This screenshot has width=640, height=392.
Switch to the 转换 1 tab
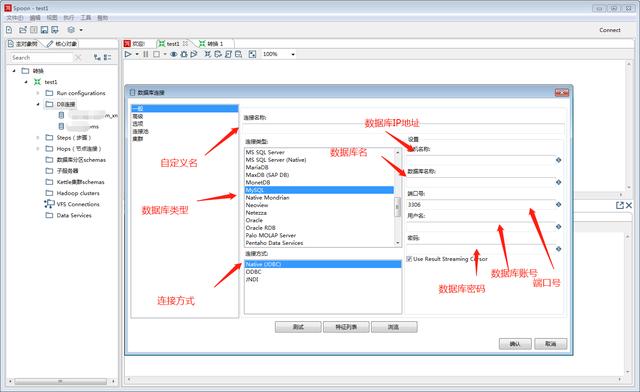coord(212,44)
